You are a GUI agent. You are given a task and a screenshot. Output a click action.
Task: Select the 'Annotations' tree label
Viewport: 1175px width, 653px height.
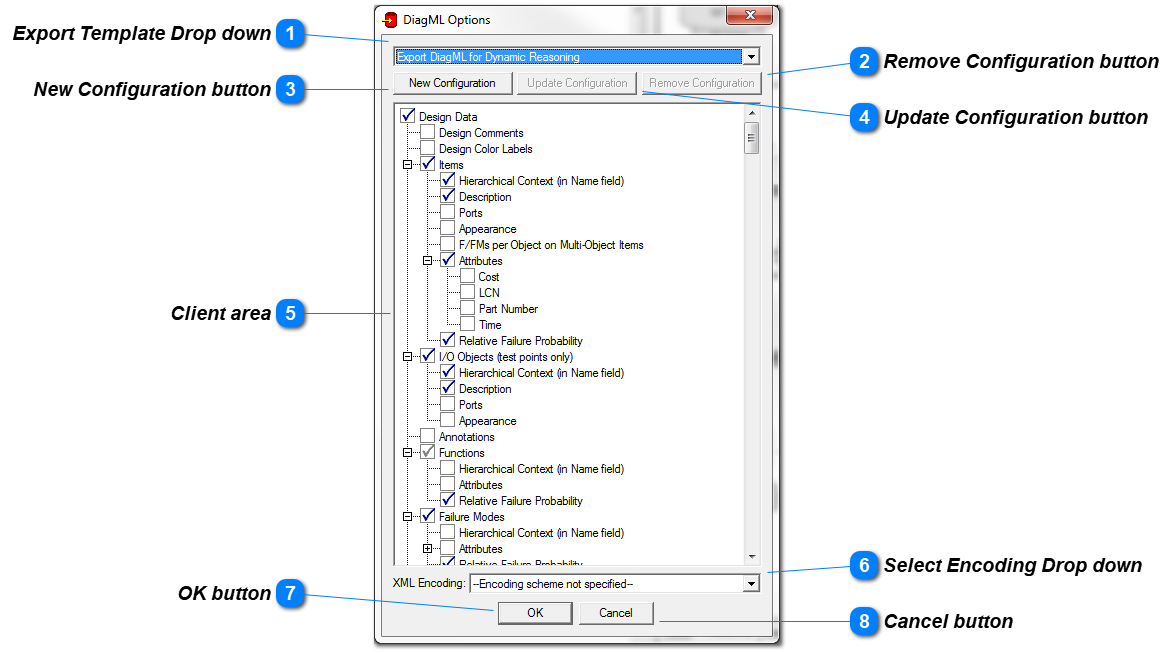(x=467, y=437)
